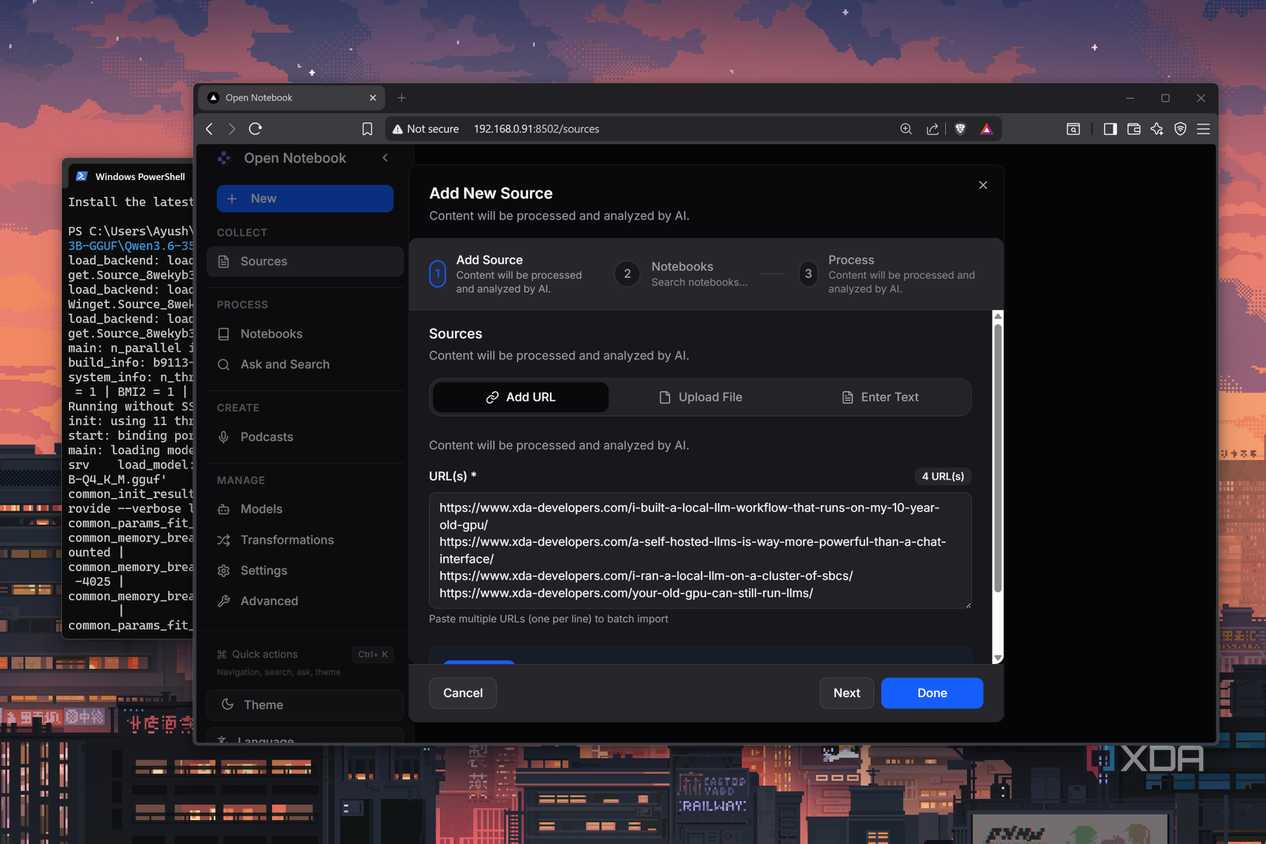Click the Next button
The height and width of the screenshot is (844, 1266).
point(847,693)
